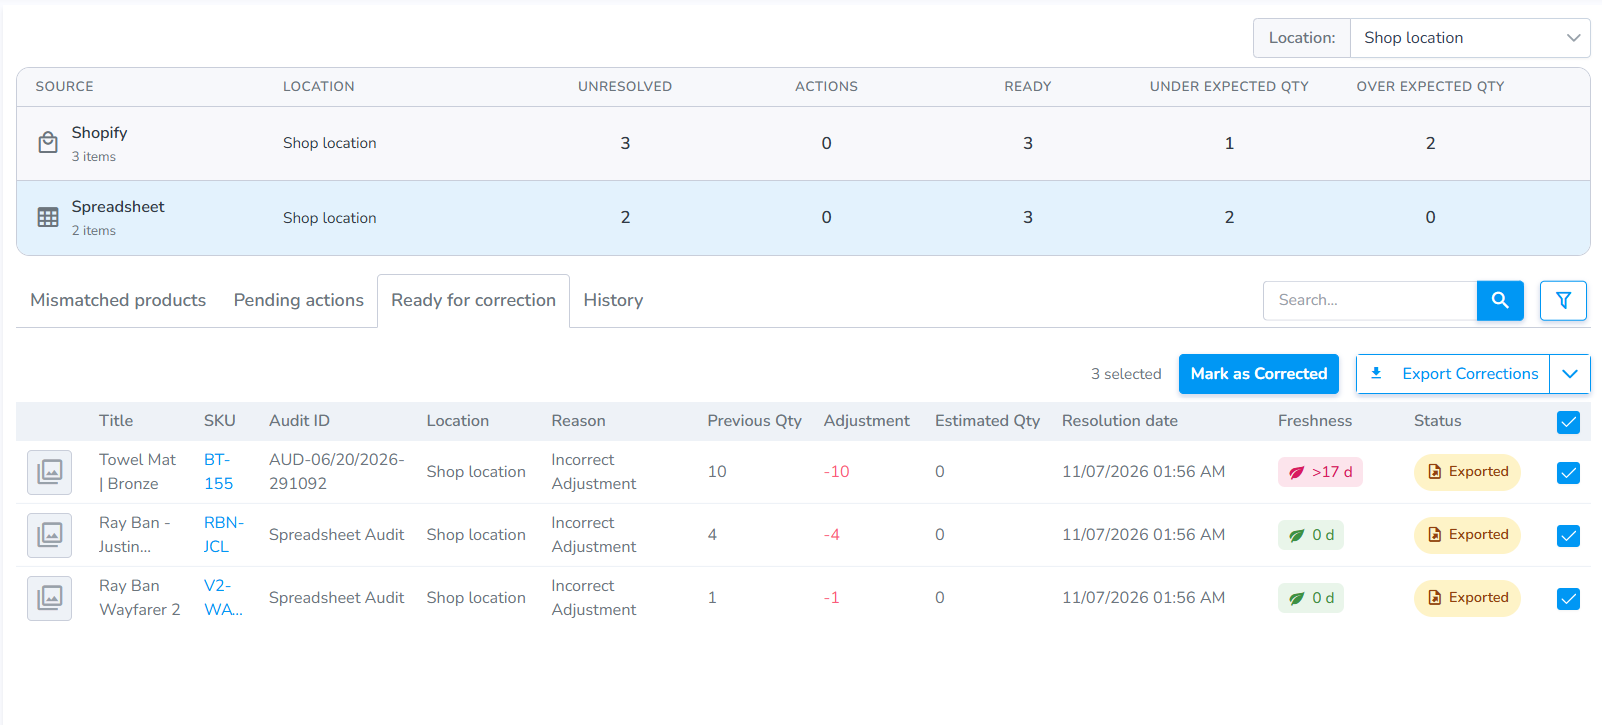
Task: Click the red >17 d freshness badge
Action: pyautogui.click(x=1320, y=472)
